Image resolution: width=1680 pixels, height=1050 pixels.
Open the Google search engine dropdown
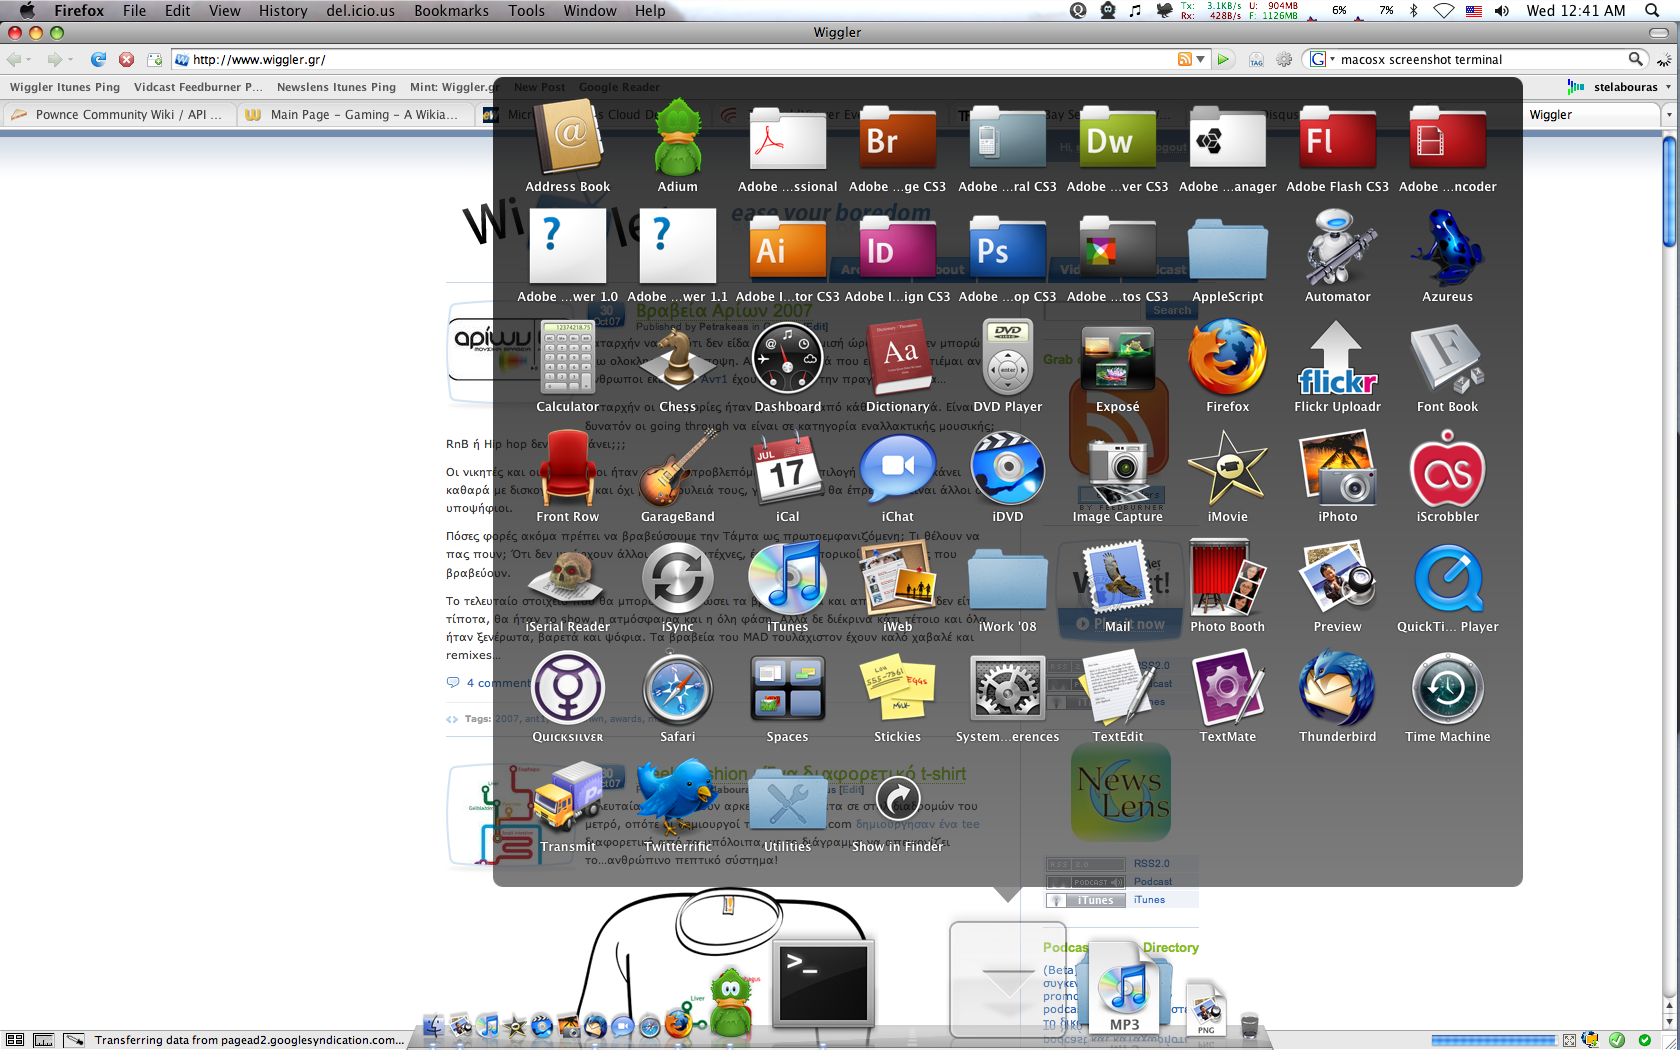(1322, 60)
